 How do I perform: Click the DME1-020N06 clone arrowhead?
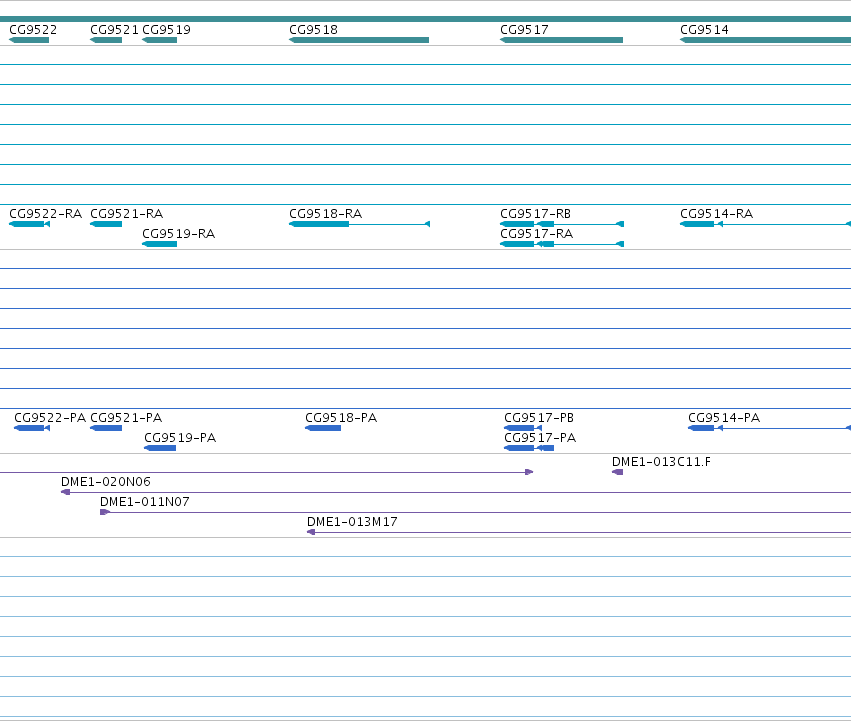[x=66, y=492]
